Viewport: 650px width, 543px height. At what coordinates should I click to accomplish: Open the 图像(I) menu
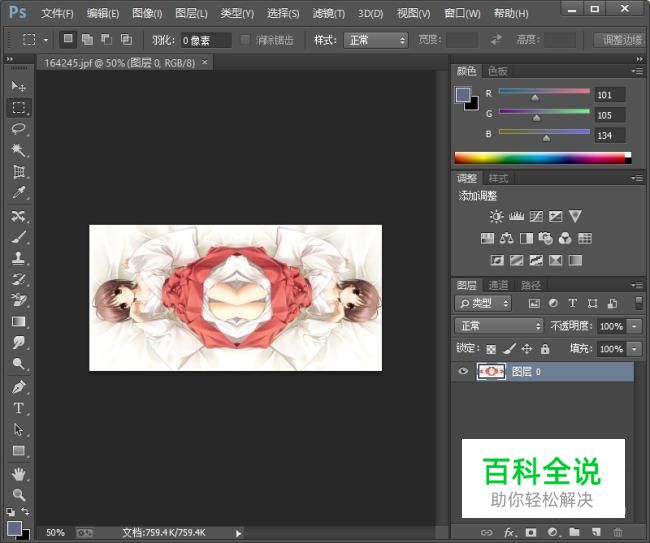click(x=147, y=14)
